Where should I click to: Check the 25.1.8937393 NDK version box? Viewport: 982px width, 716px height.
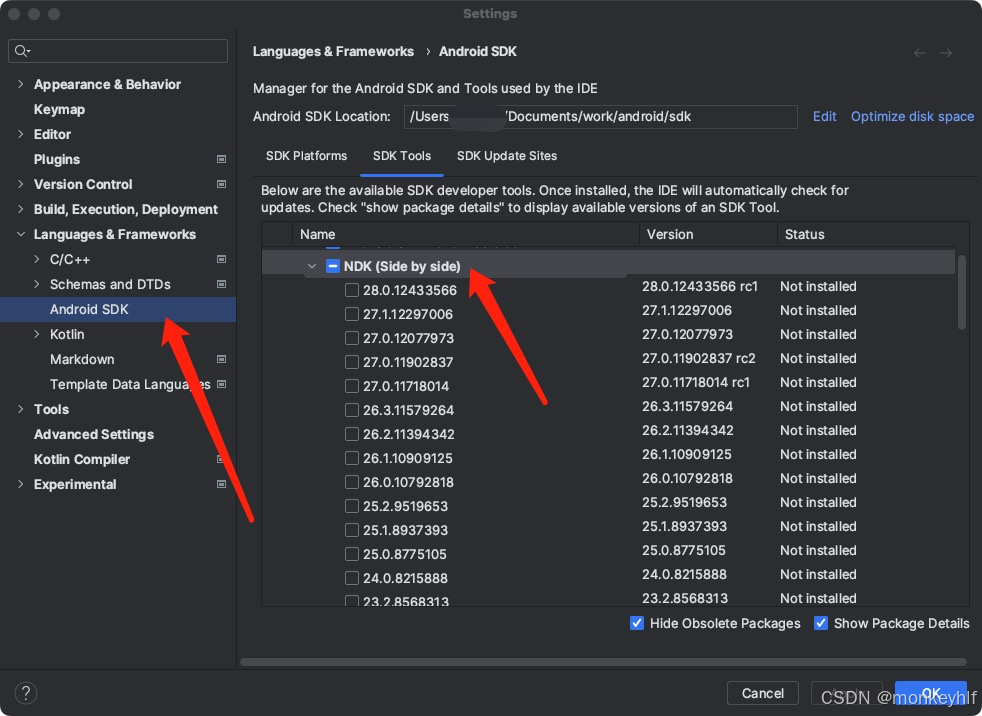pyautogui.click(x=352, y=530)
